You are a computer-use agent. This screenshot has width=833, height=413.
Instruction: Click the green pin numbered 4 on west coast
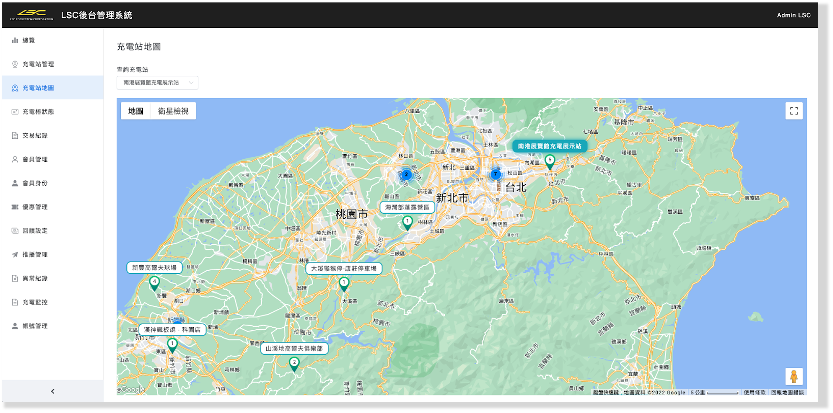(x=154, y=283)
